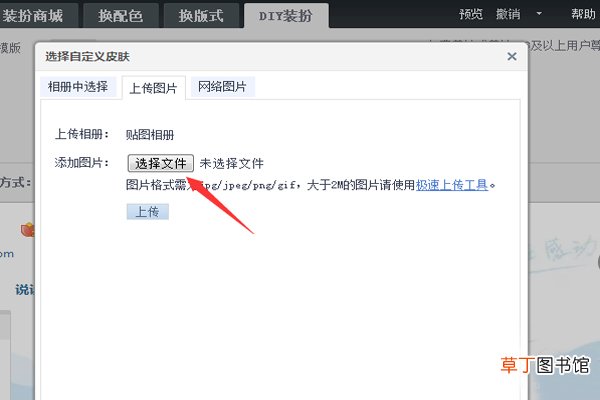This screenshot has width=600, height=400.
Task: Close the 选择自定义皮肤 dialog
Action: click(512, 57)
